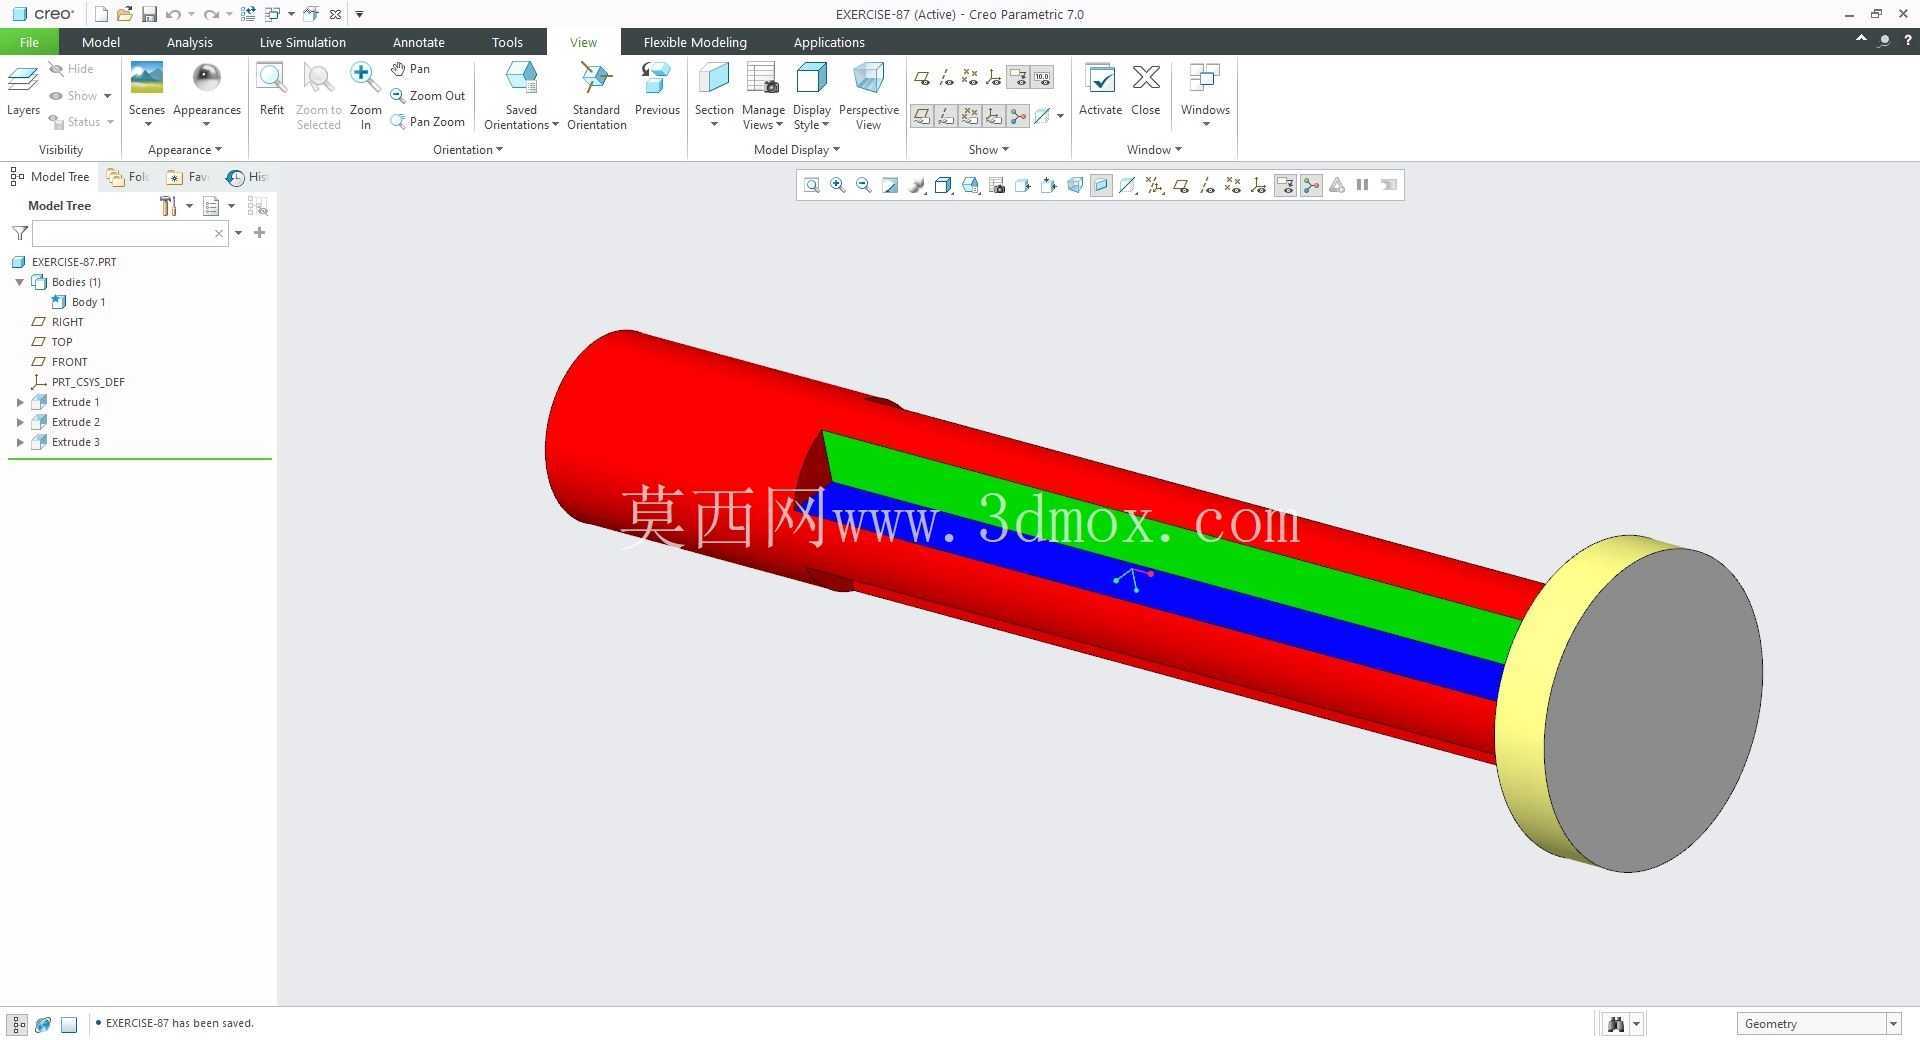Viewport: 1920px width, 1040px height.
Task: Toggle annotation display in ribbon Show group
Action: click(x=1018, y=78)
